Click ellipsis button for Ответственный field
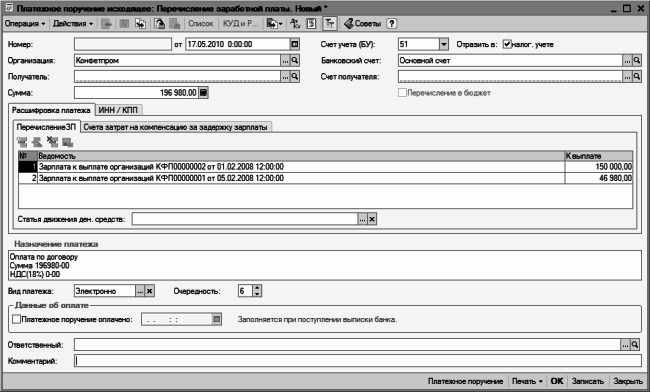This screenshot has width=650, height=392. click(x=625, y=345)
